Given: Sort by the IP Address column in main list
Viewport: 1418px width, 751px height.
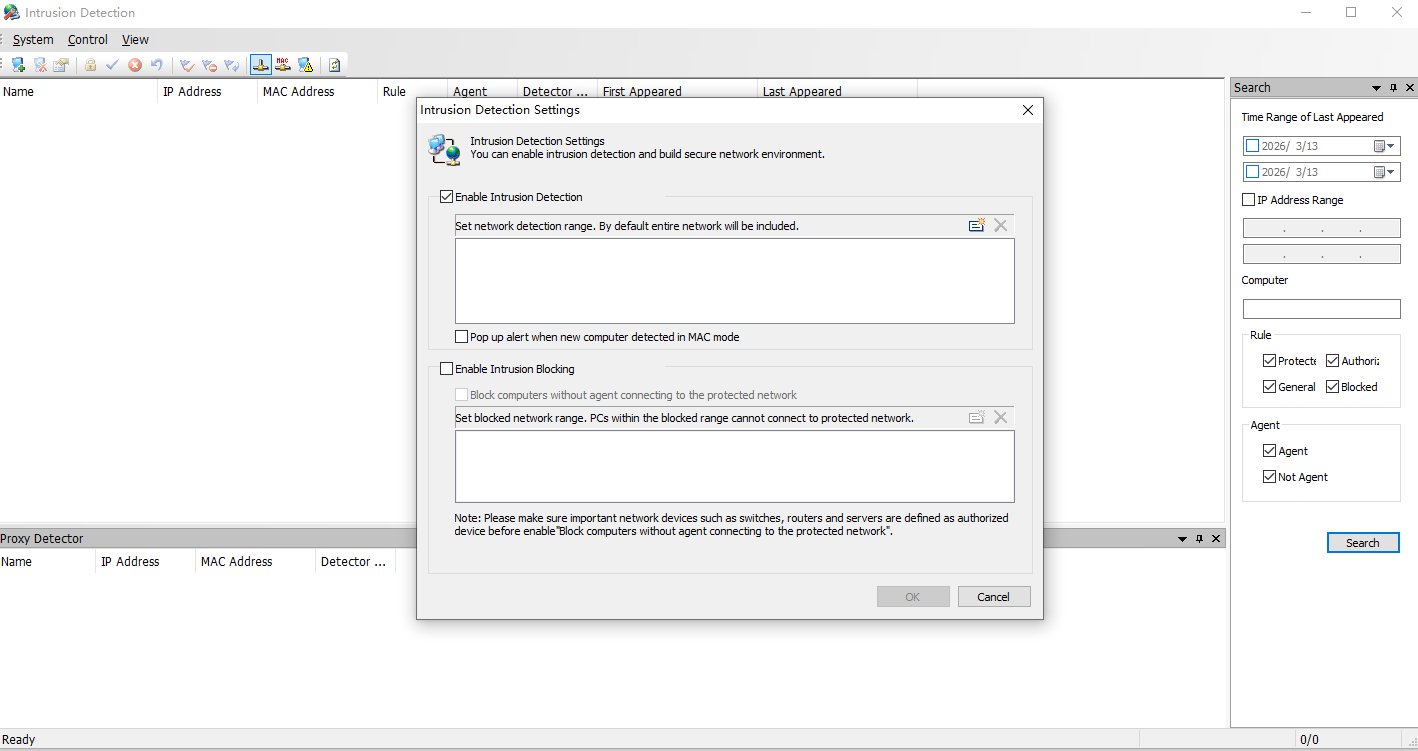Looking at the screenshot, I should click(208, 92).
